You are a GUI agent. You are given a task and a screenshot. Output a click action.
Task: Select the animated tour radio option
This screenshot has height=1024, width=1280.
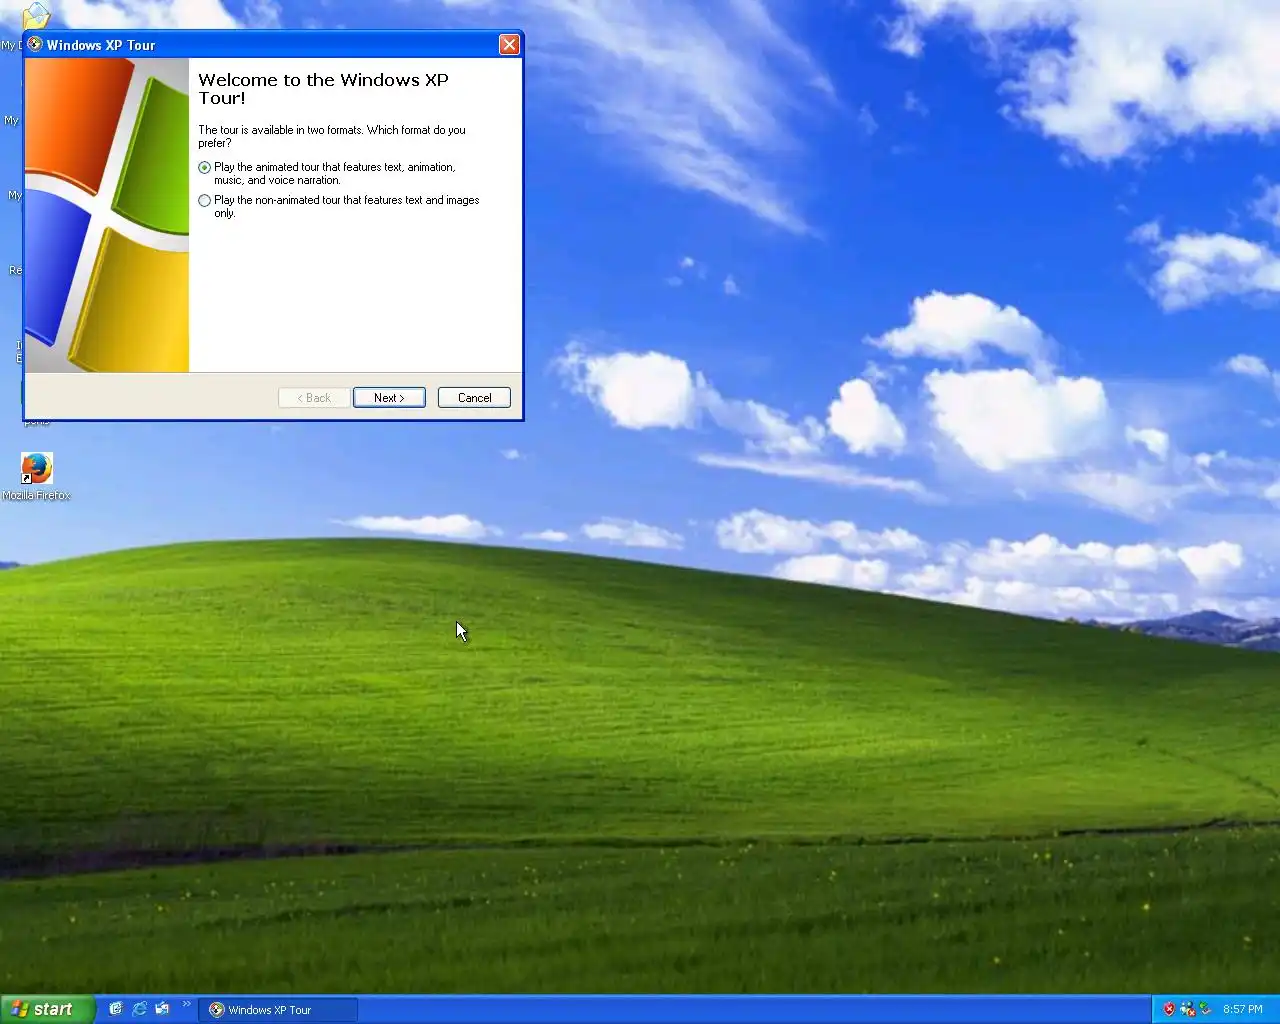pyautogui.click(x=205, y=167)
